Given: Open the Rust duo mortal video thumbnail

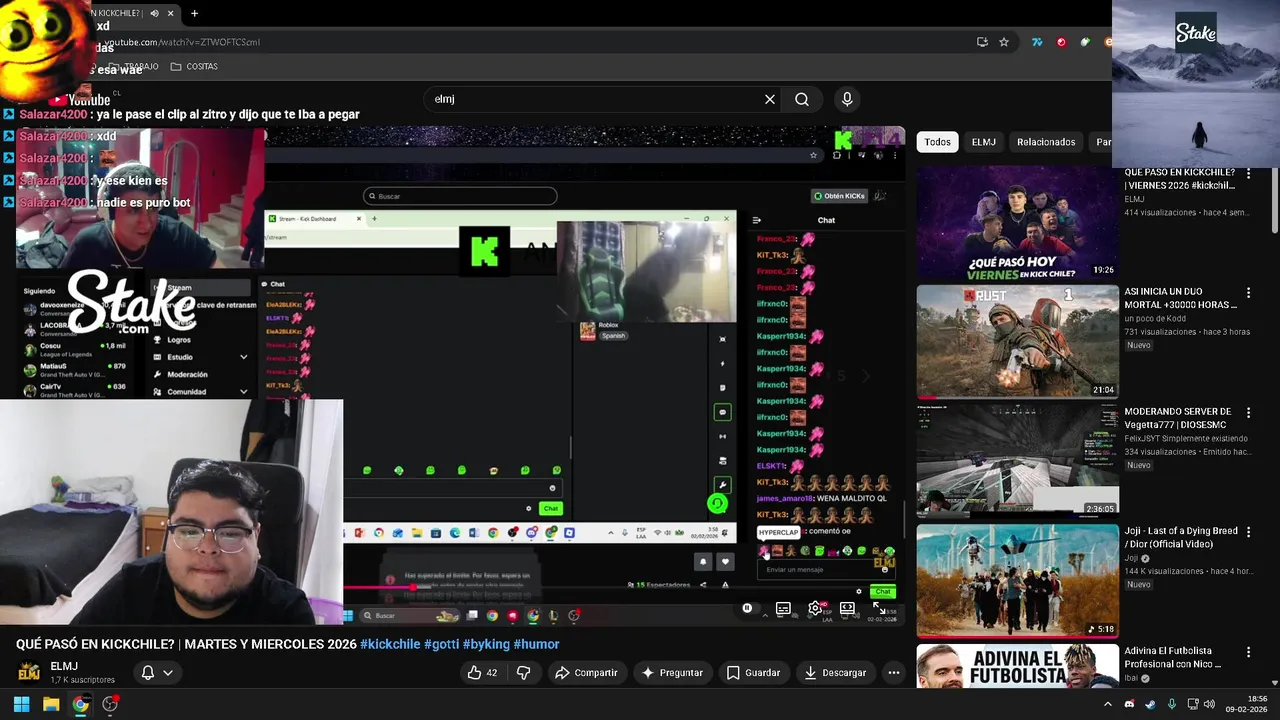Looking at the screenshot, I should click(1017, 342).
